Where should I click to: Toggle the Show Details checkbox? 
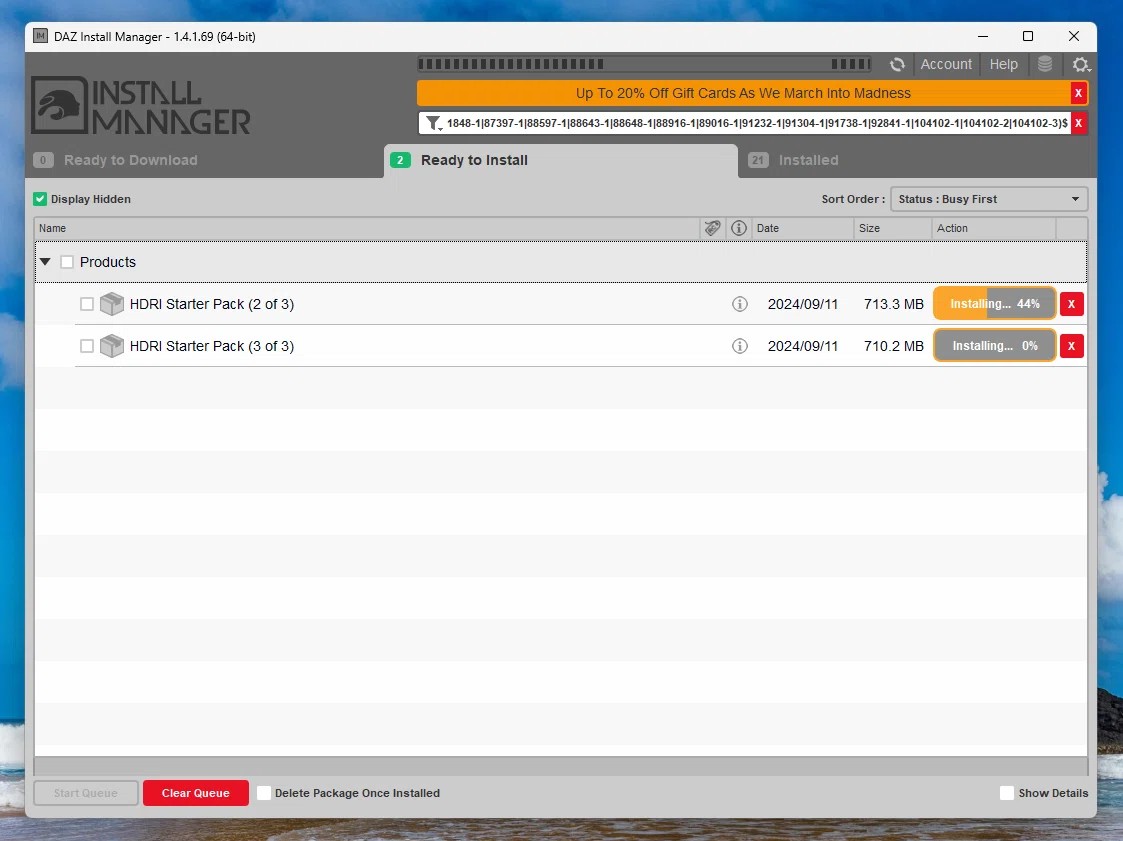[1007, 793]
